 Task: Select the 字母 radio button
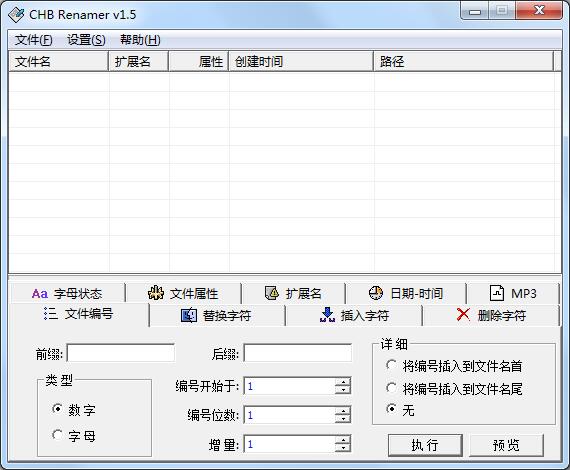[57, 435]
